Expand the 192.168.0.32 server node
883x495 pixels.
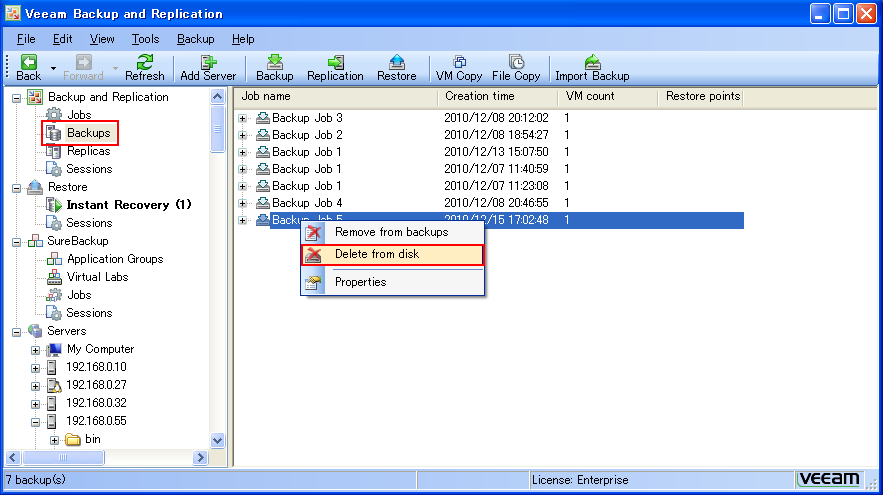35,404
